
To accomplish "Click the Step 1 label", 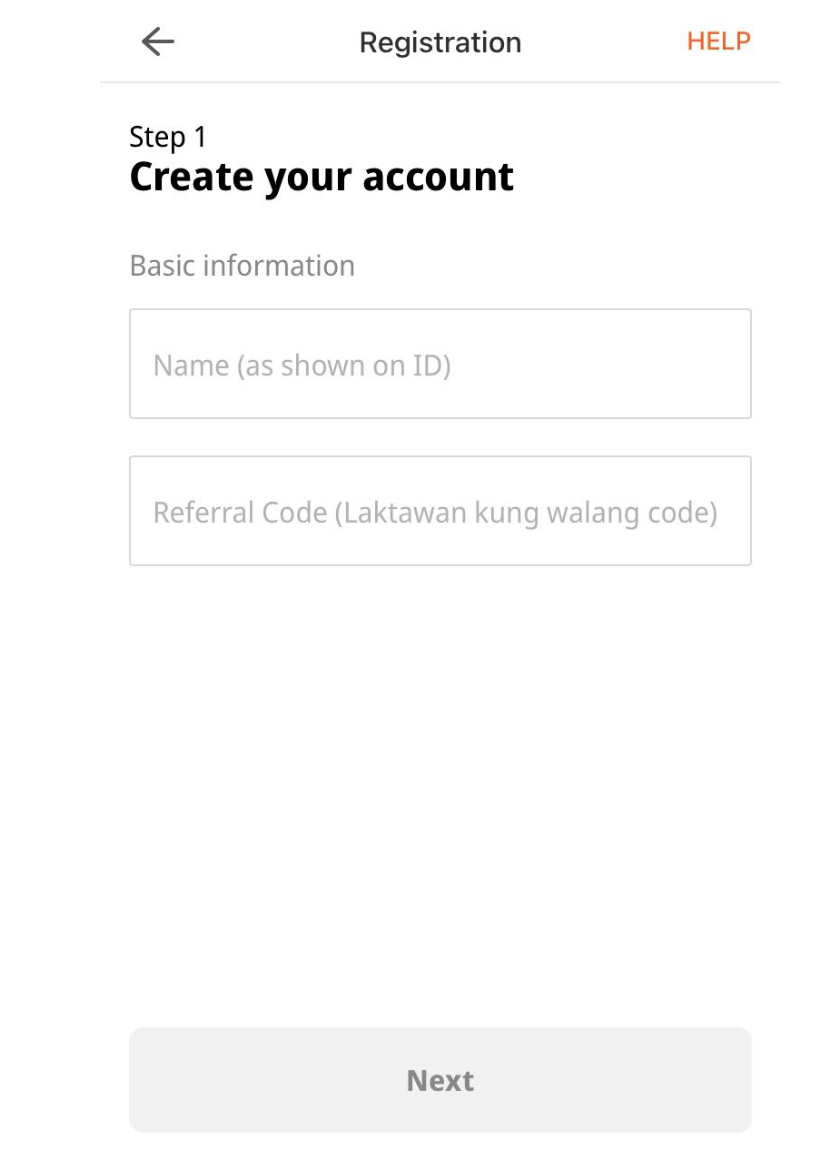I will click(x=168, y=137).
